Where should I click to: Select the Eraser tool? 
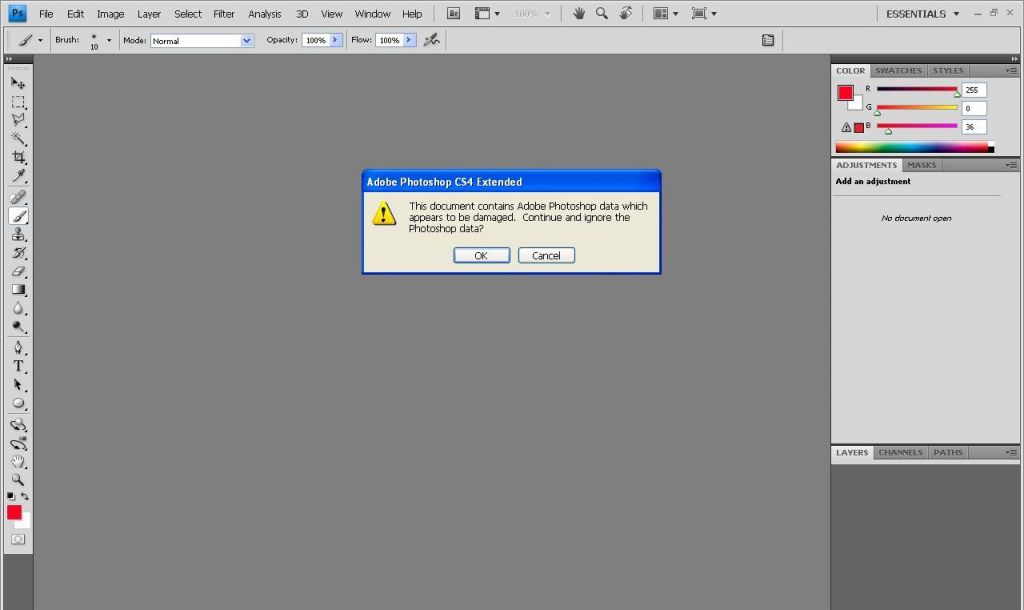click(x=18, y=271)
